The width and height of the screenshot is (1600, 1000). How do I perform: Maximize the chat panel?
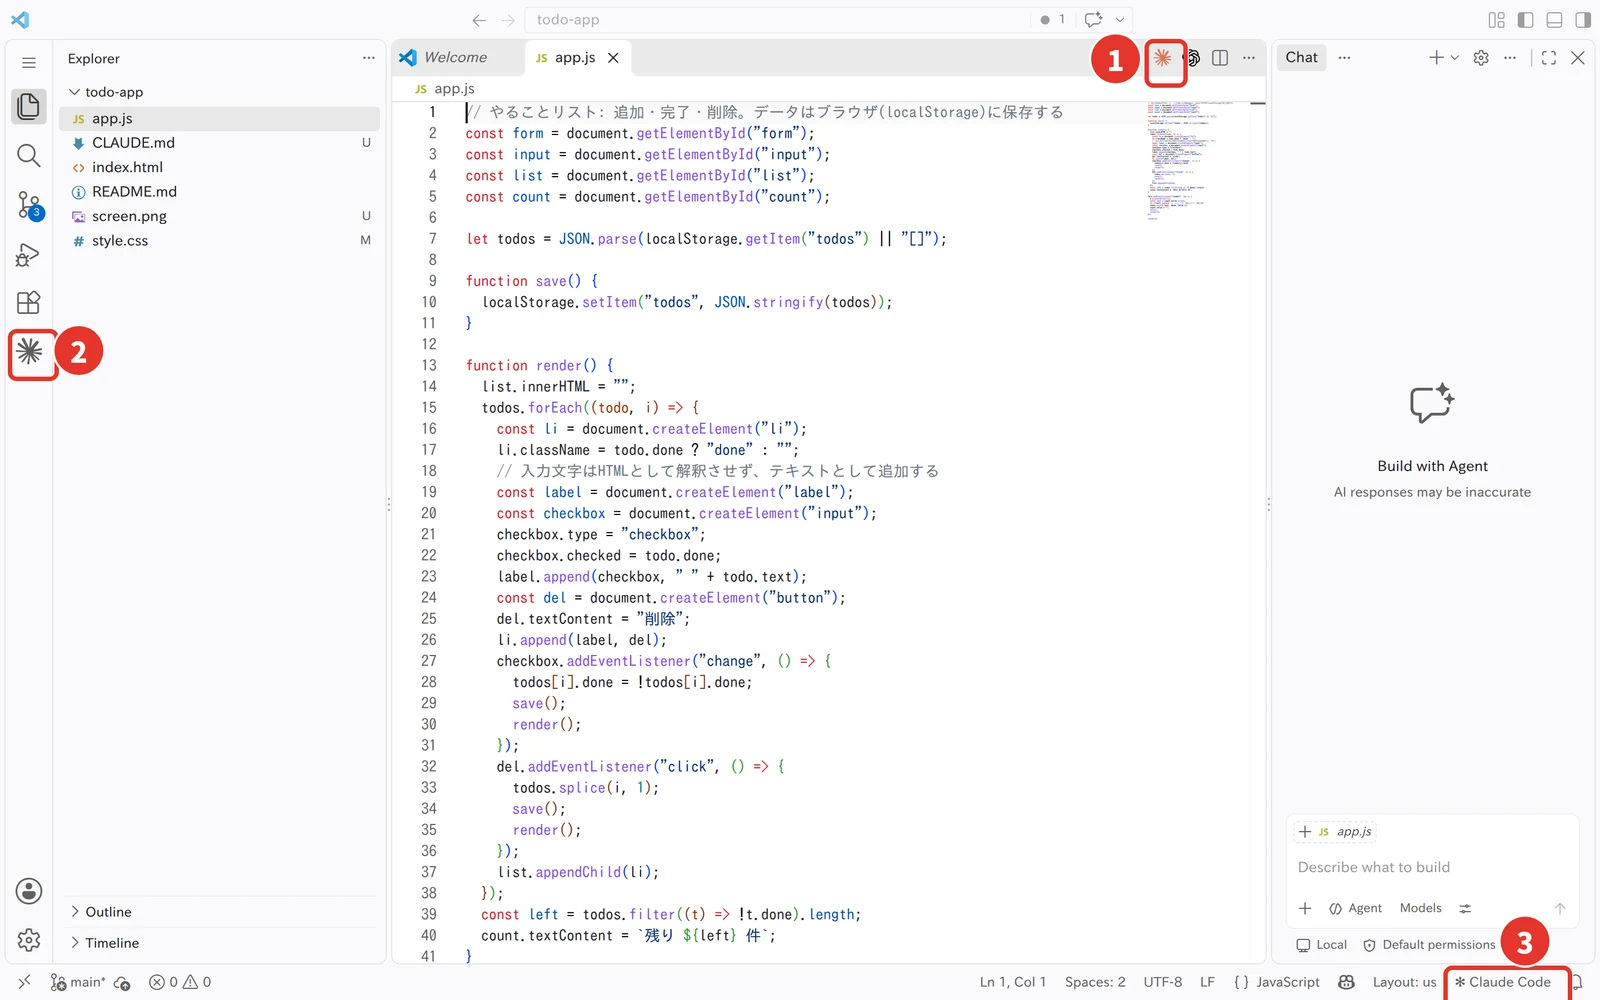tap(1549, 58)
